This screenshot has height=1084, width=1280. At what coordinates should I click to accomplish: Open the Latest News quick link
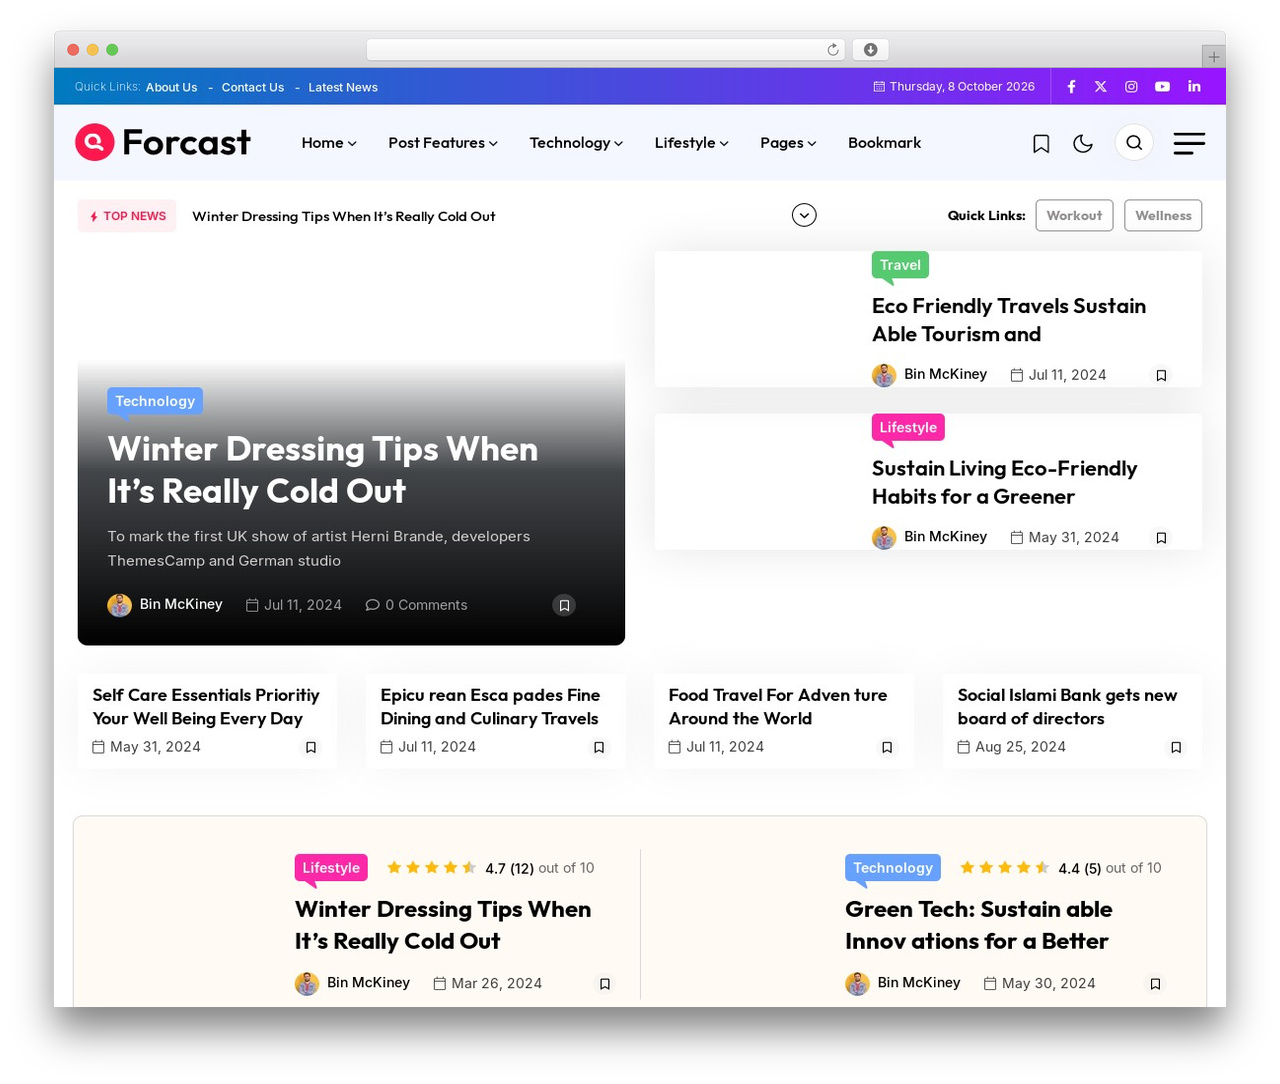pos(343,87)
